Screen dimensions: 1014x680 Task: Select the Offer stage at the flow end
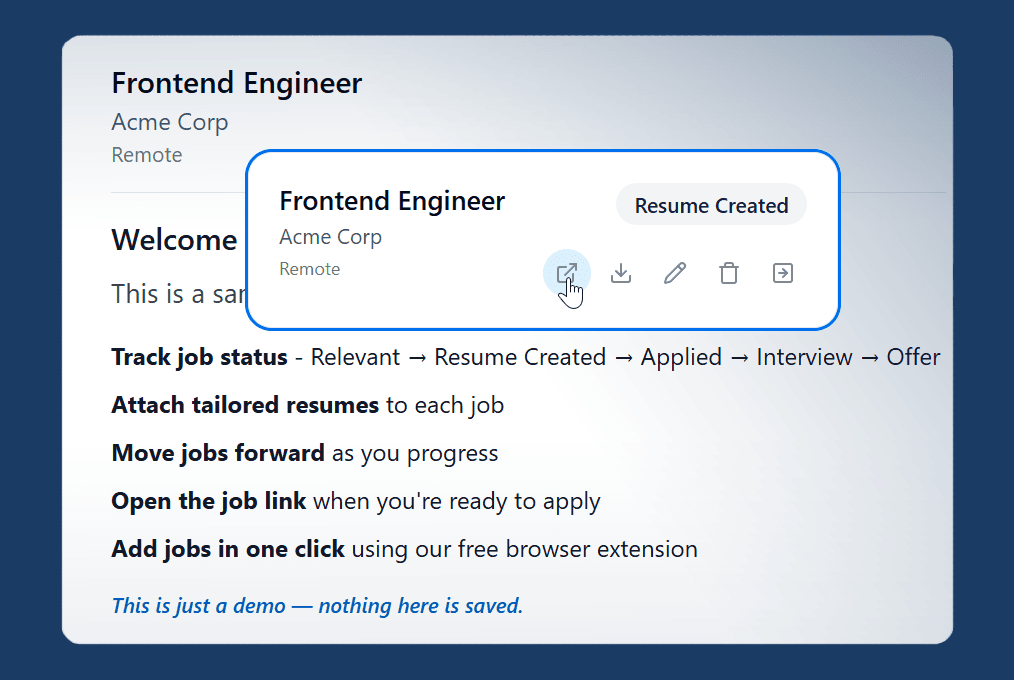click(x=913, y=357)
